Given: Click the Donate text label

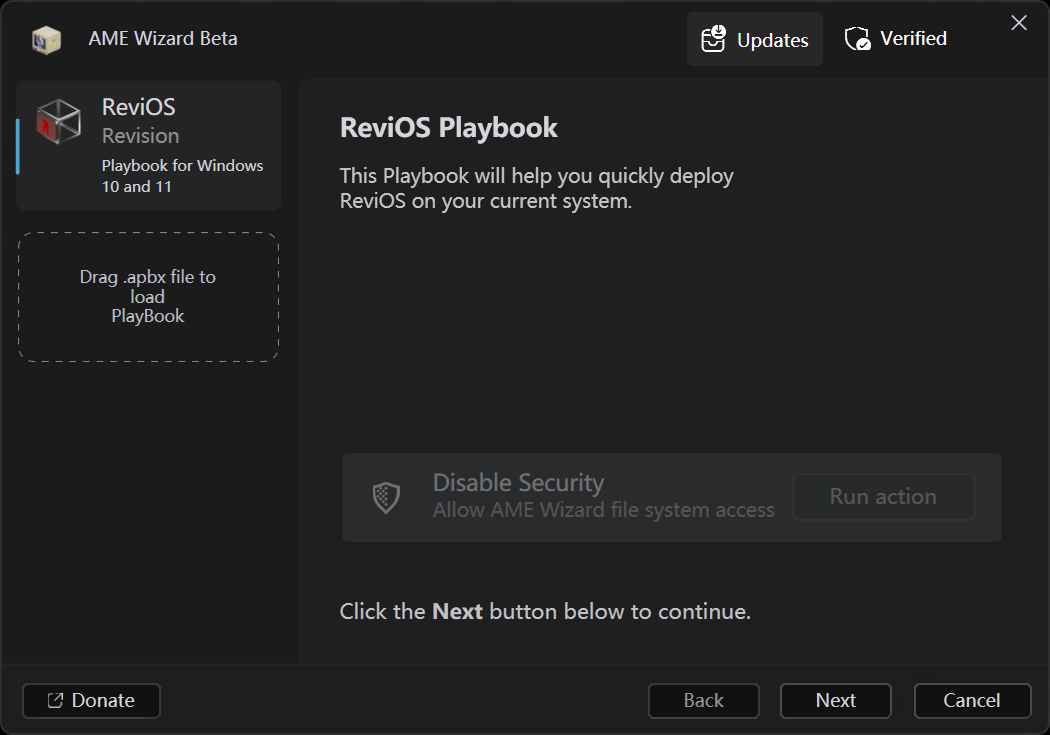Looking at the screenshot, I should click(x=103, y=701).
